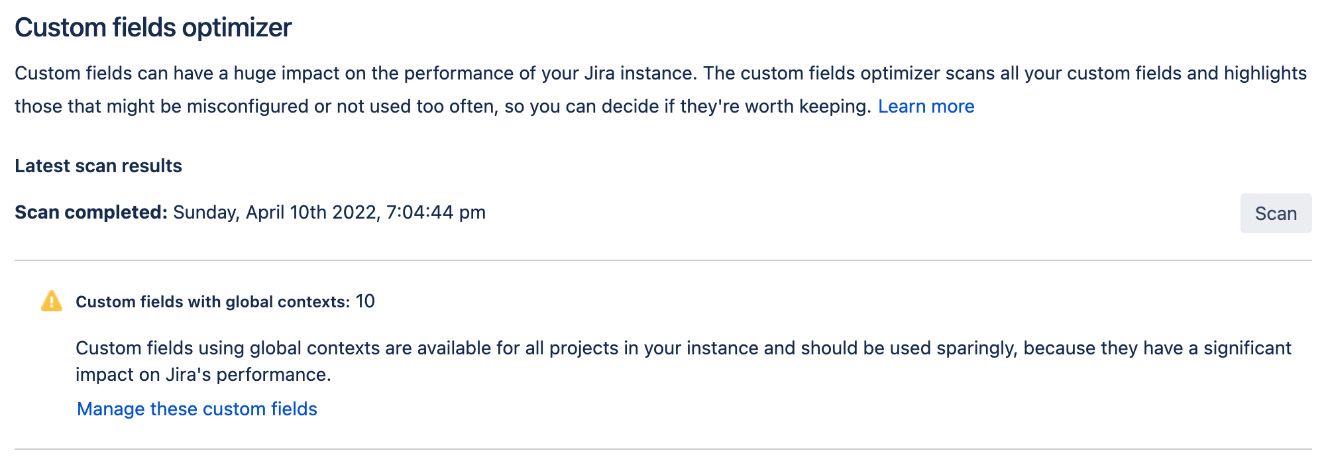1324x465 pixels.
Task: Click Custom fields with global contexts label
Action: tap(212, 301)
